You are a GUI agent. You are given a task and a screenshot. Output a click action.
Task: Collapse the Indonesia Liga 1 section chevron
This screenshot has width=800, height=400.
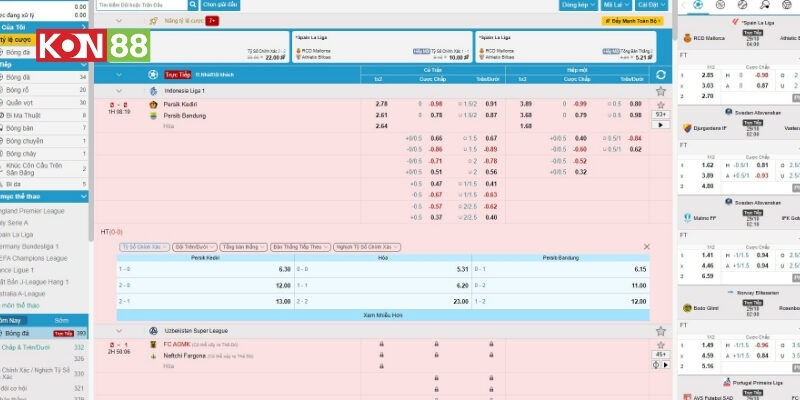pos(120,91)
